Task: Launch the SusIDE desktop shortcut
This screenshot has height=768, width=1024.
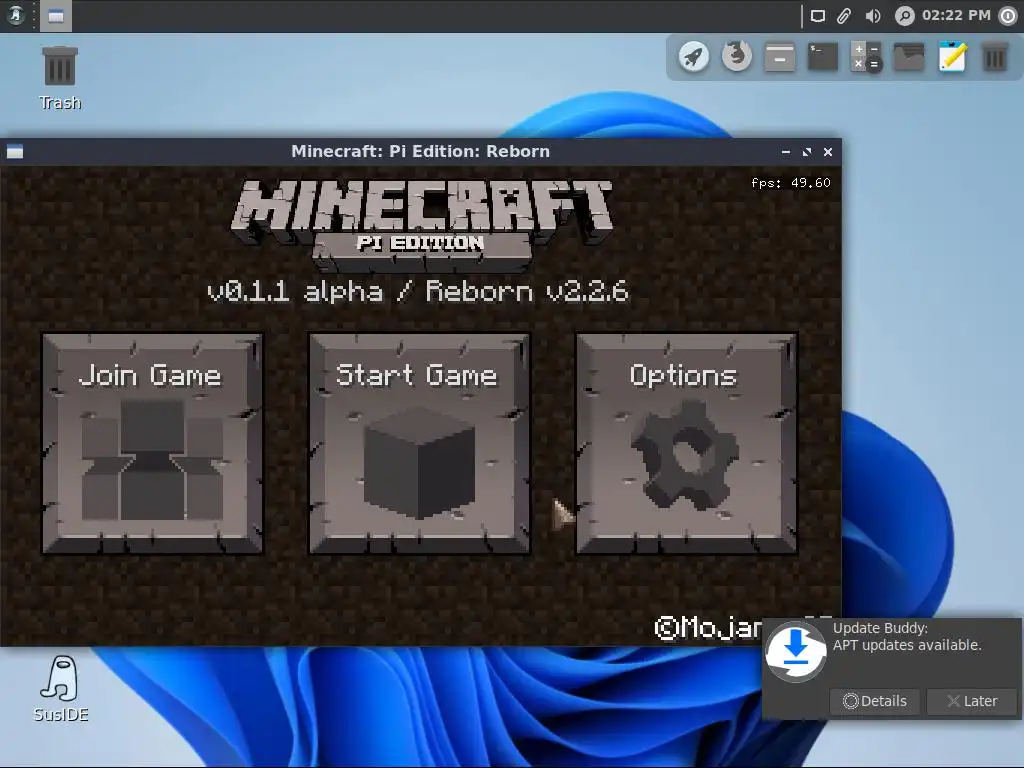Action: click(x=61, y=690)
